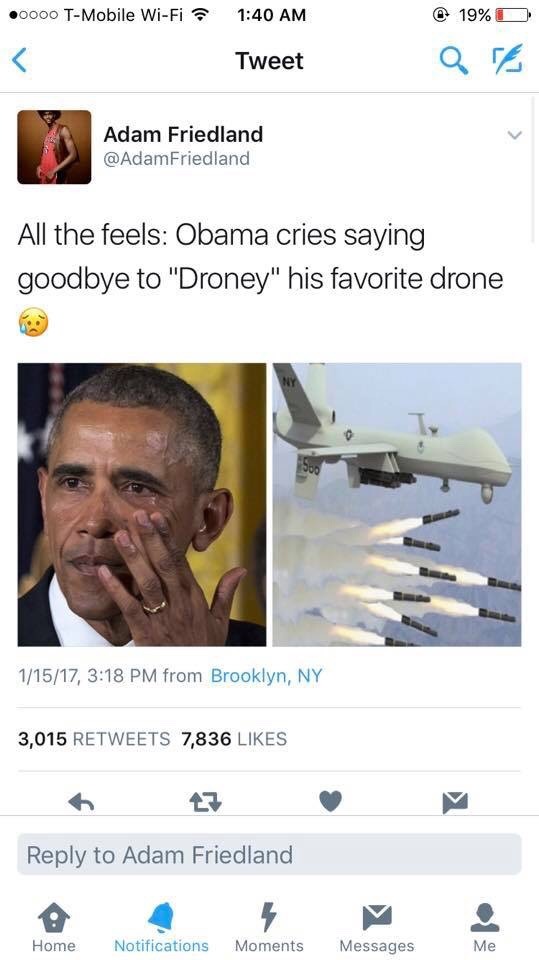This screenshot has height=960, width=539.
Task: View the 3,015 Retweets list
Action: click(x=94, y=739)
